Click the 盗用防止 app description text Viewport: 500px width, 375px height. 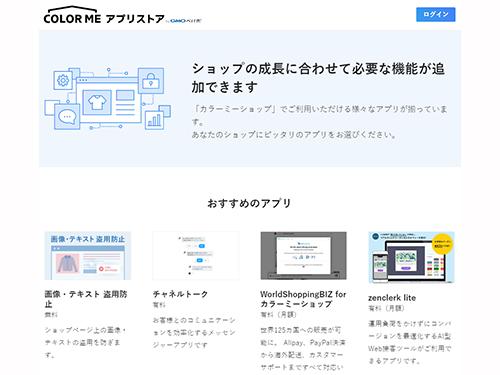coord(86,342)
